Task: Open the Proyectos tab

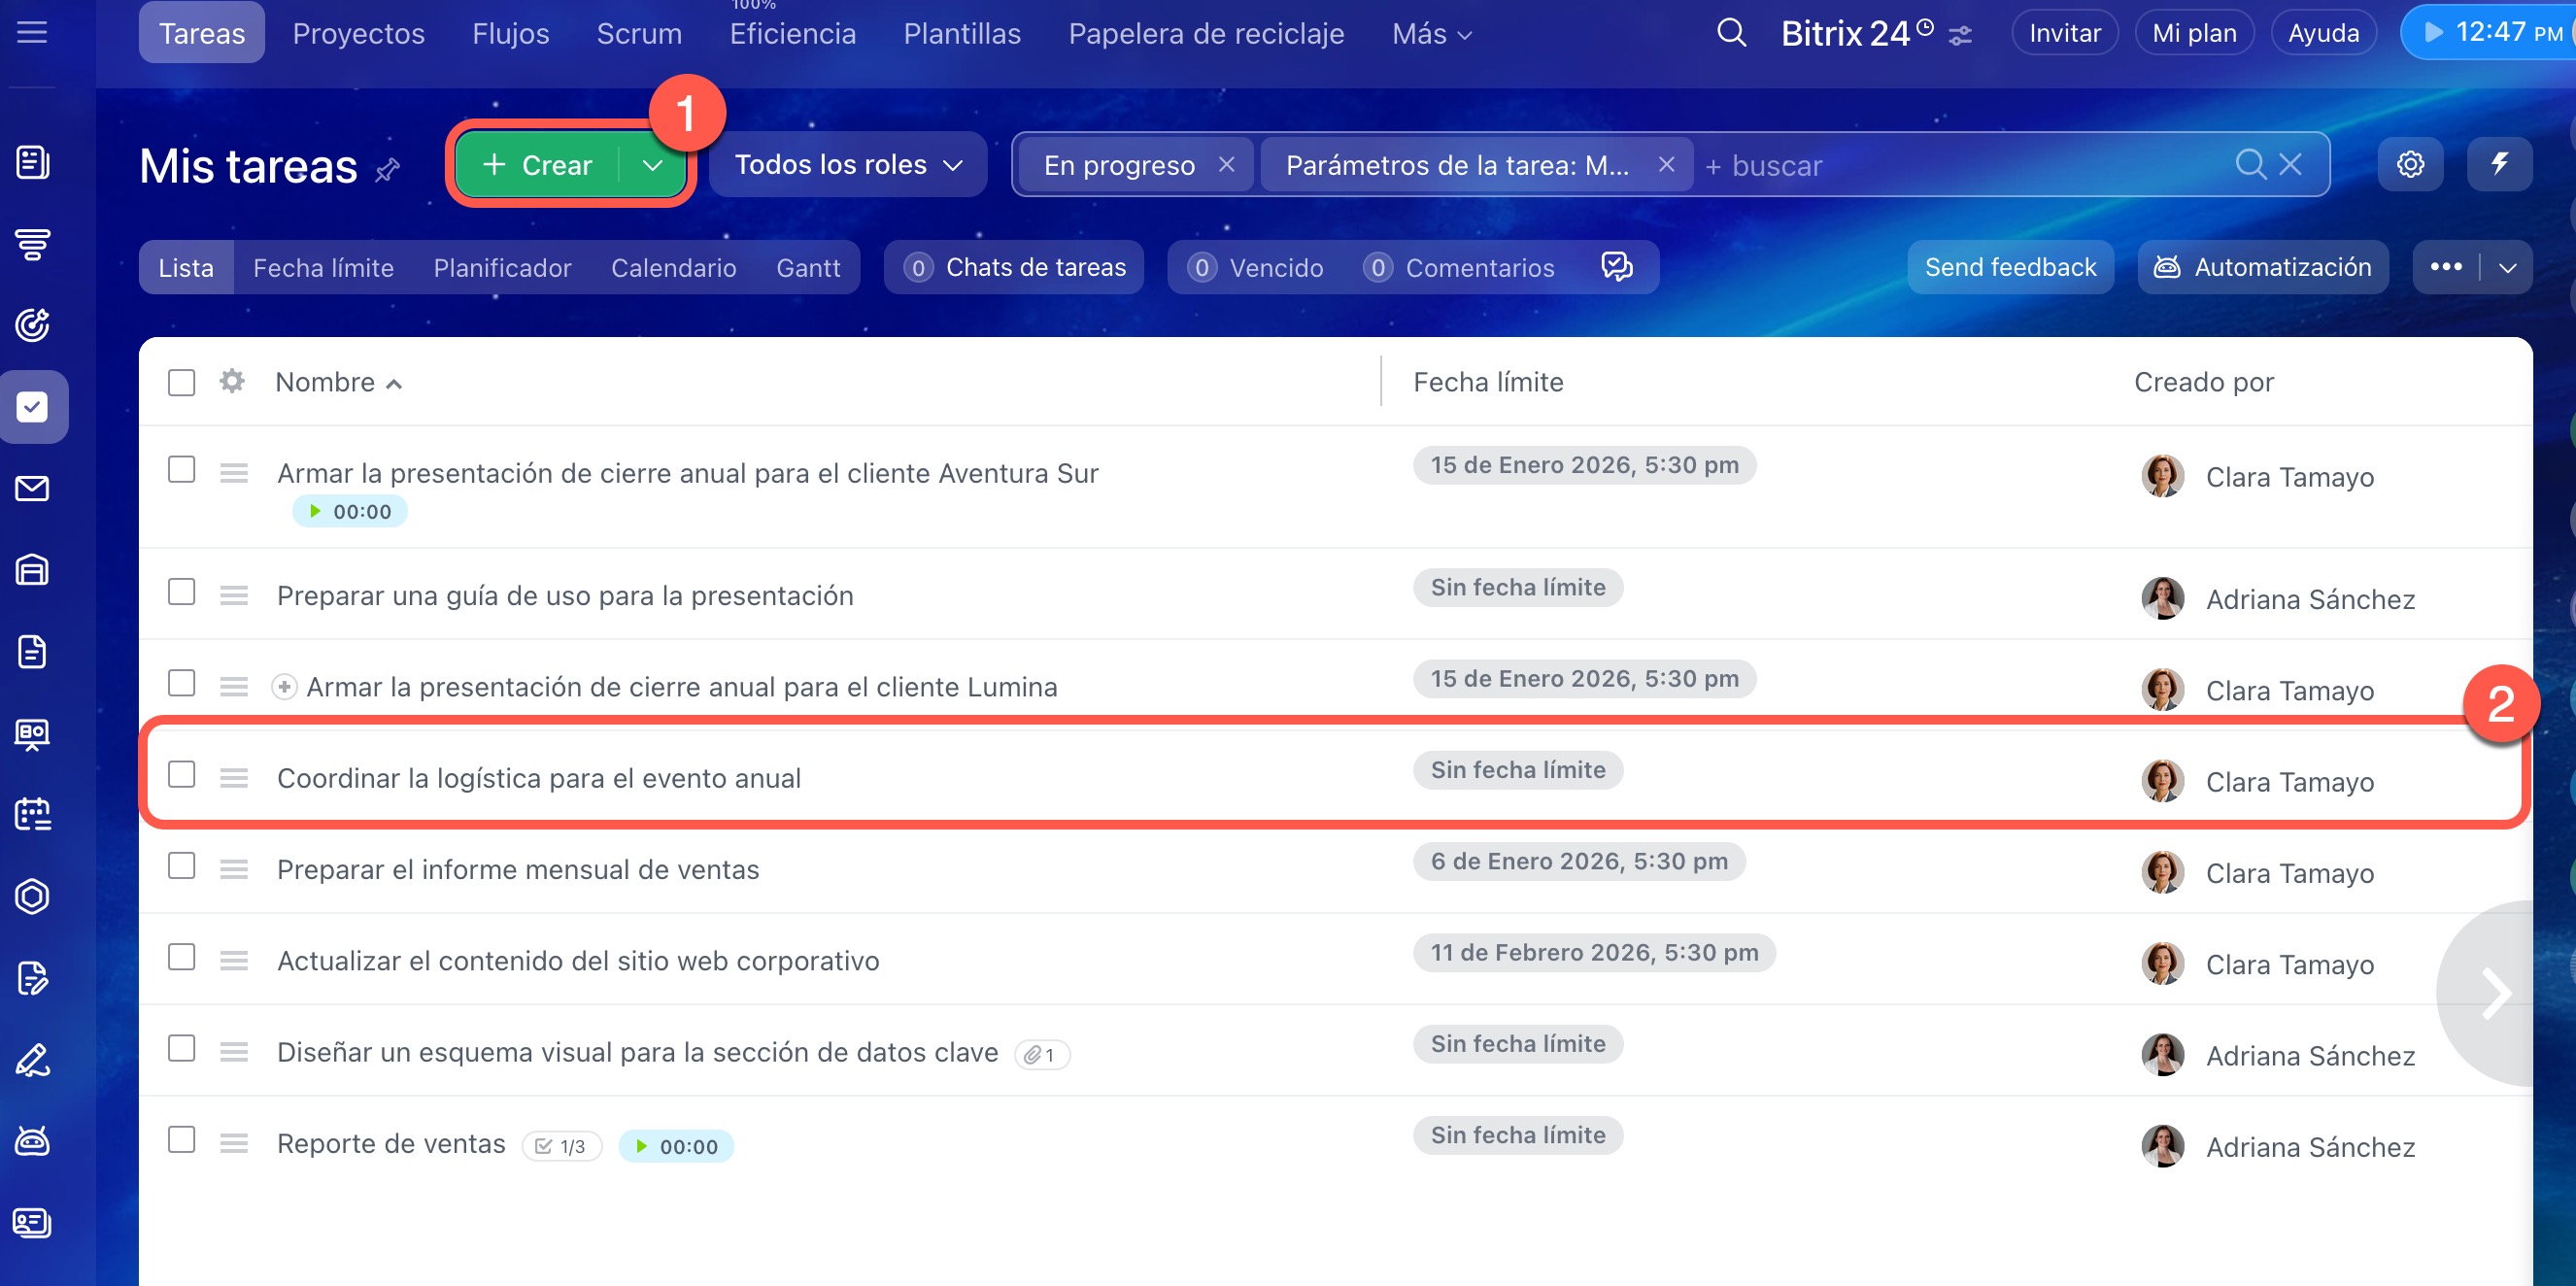Action: point(358,34)
